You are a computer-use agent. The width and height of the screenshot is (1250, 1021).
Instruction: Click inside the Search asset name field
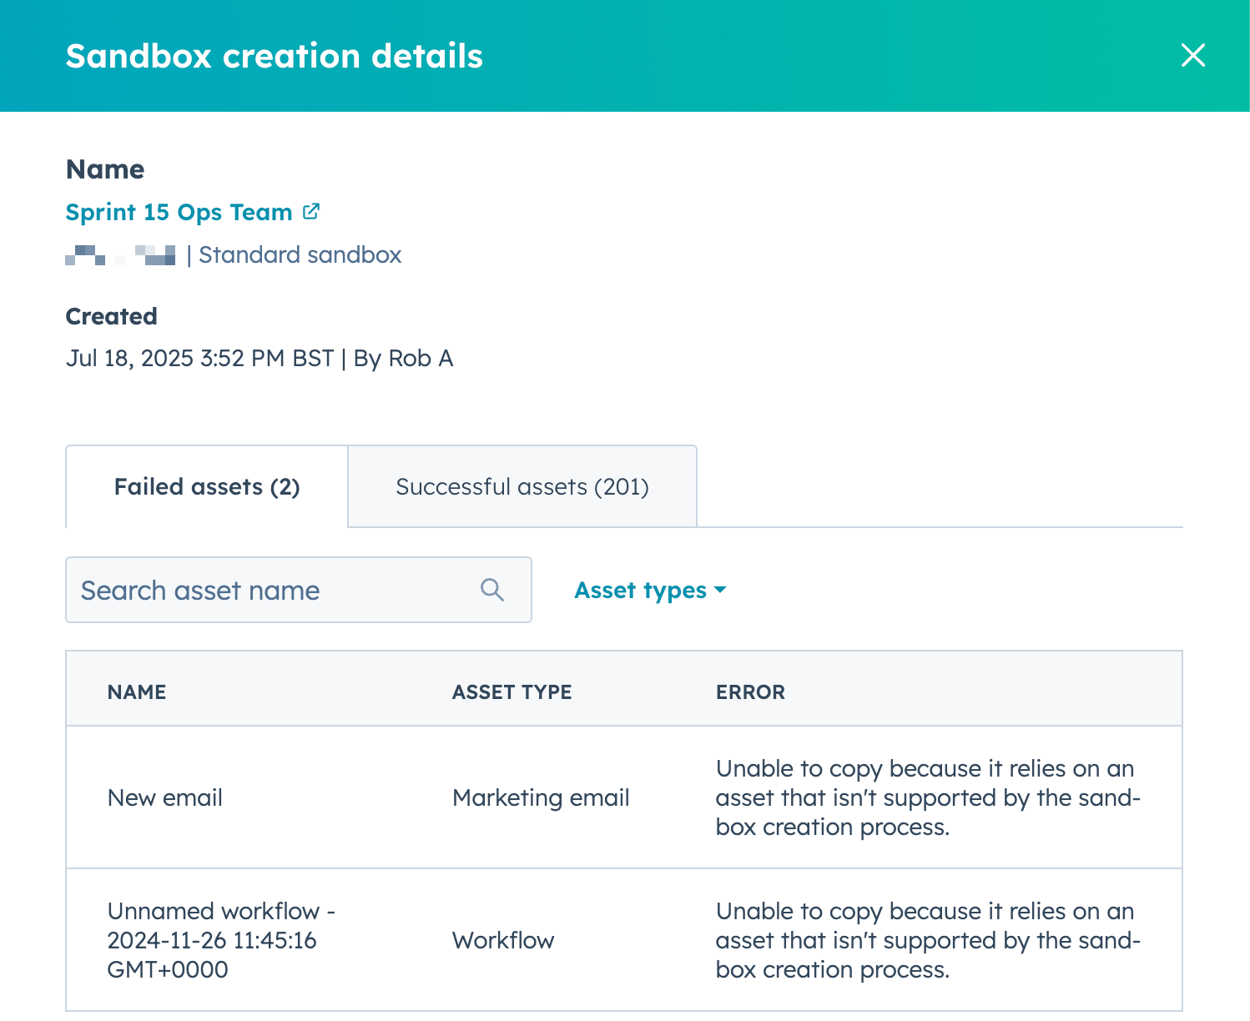(250, 590)
